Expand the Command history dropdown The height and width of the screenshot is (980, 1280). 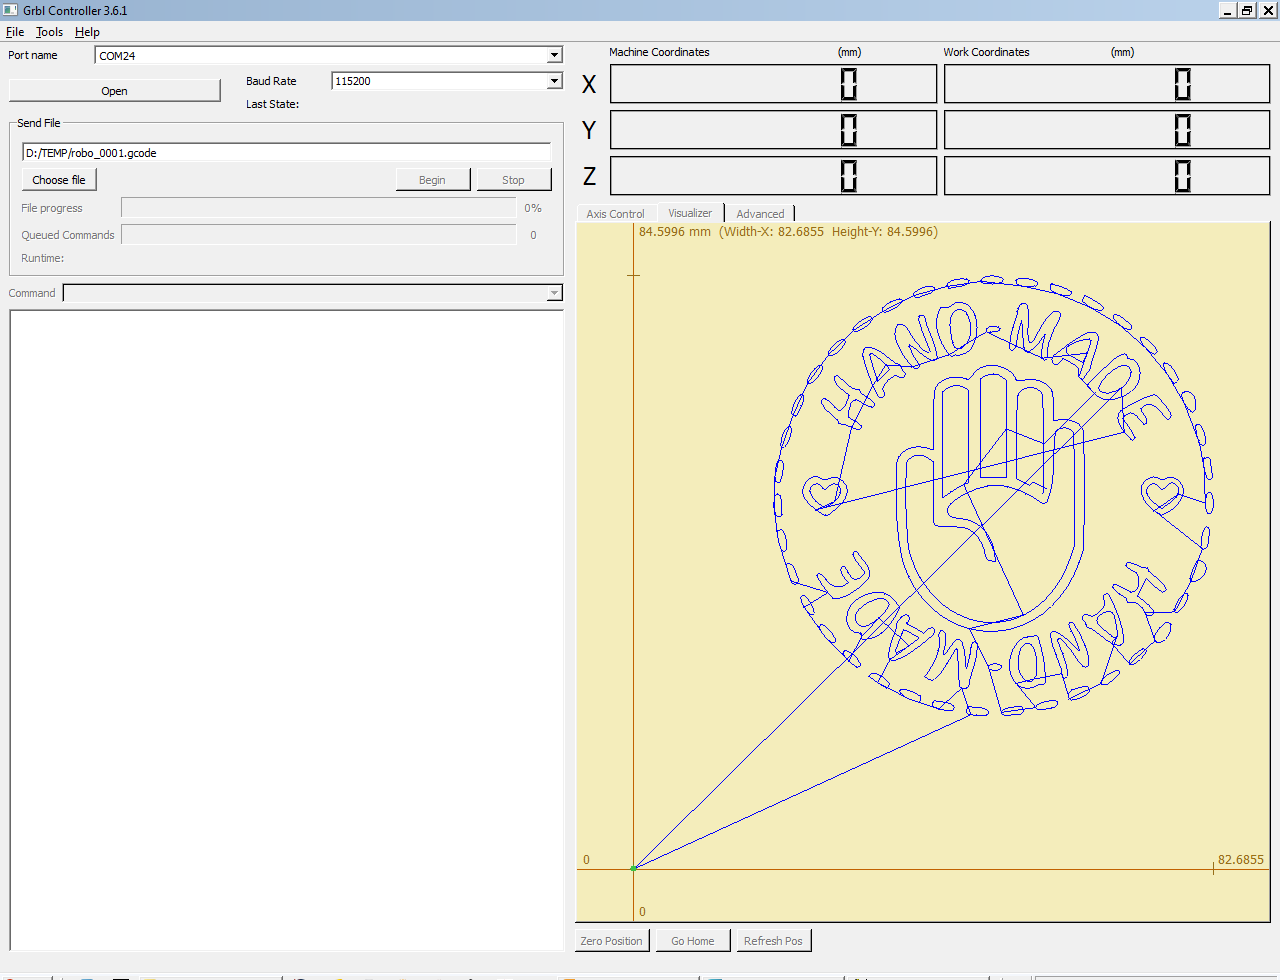[x=554, y=293]
